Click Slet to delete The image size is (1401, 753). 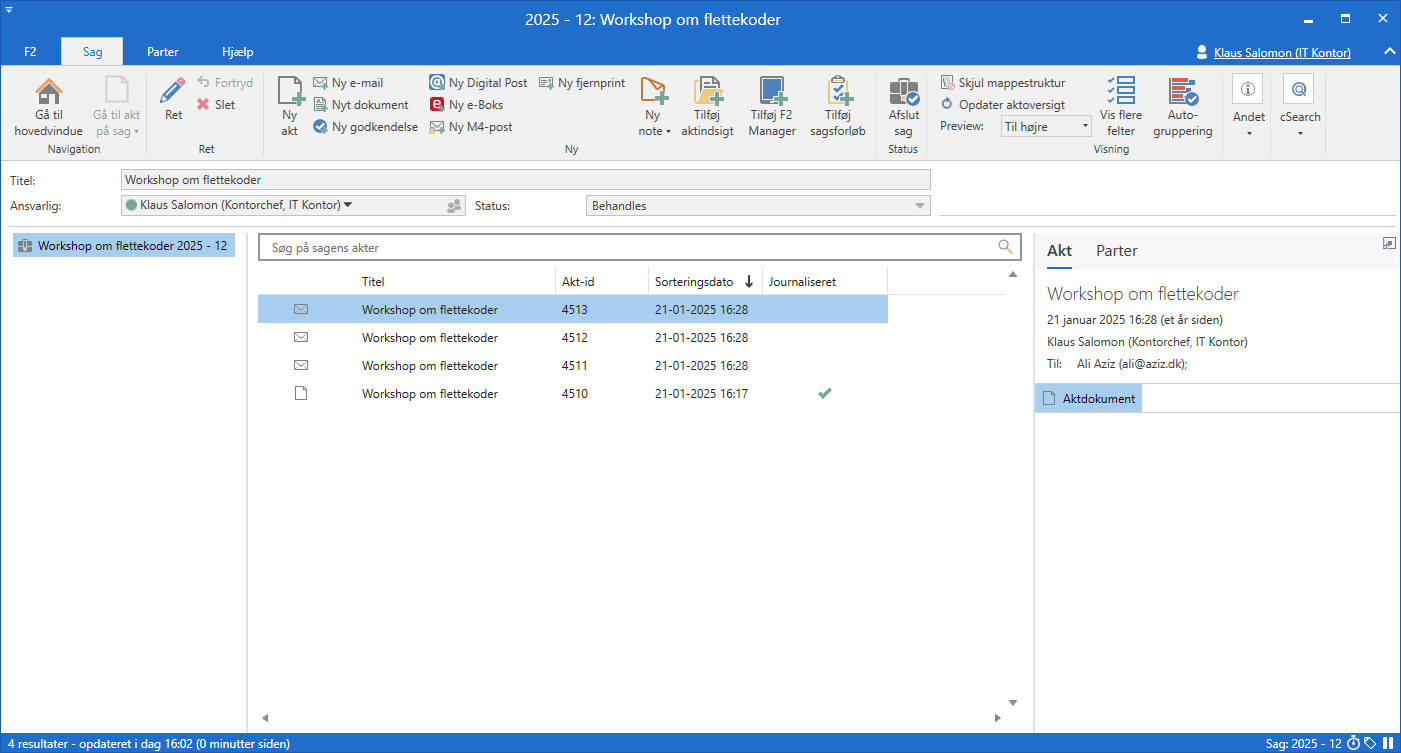click(x=216, y=105)
